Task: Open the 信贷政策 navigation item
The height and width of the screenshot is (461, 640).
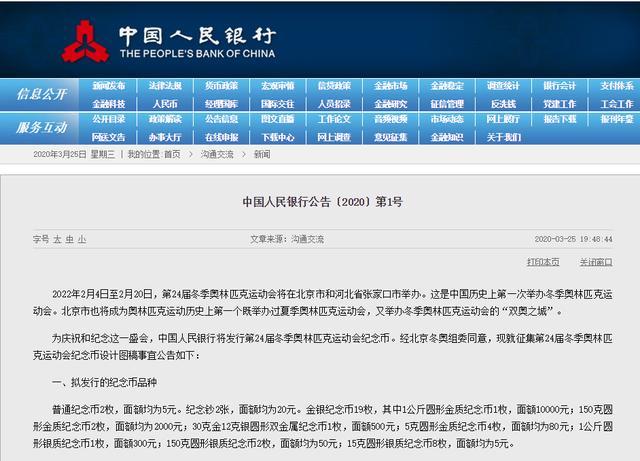Action: 334,86
